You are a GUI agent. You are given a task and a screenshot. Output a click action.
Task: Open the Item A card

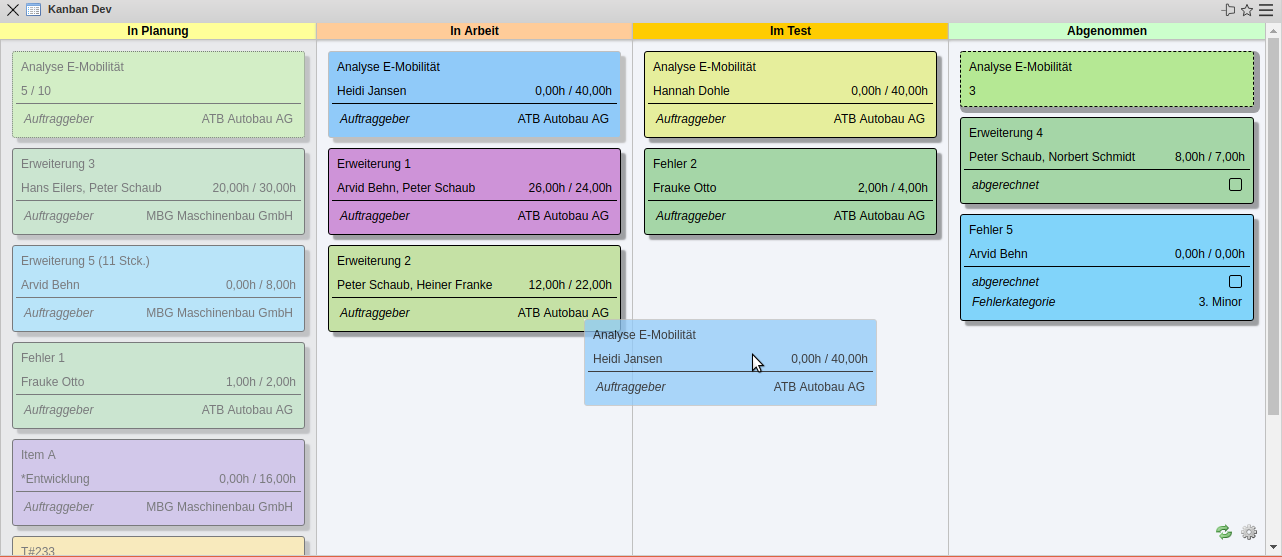click(158, 483)
